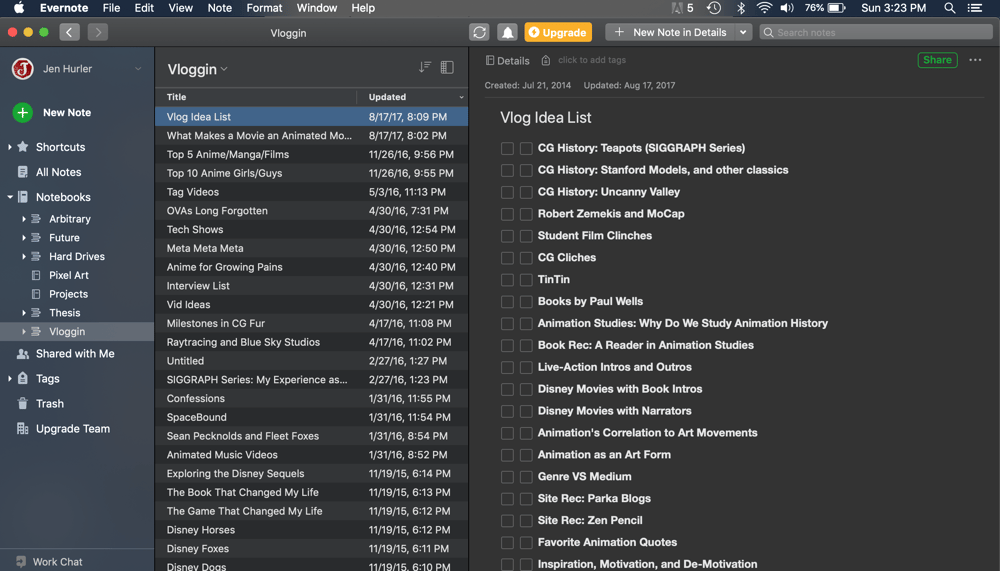1000x571 pixels.
Task: Click the orange Upgrade button
Action: [558, 33]
